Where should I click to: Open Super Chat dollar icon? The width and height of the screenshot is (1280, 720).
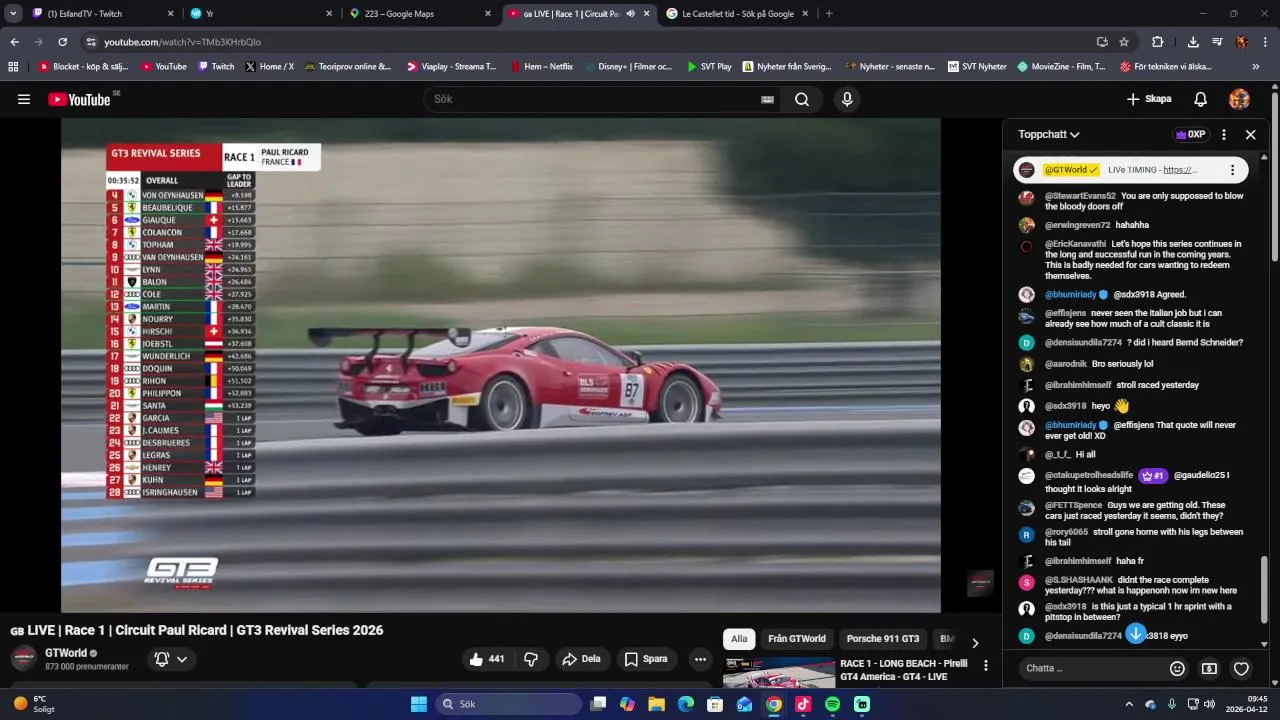point(1209,668)
